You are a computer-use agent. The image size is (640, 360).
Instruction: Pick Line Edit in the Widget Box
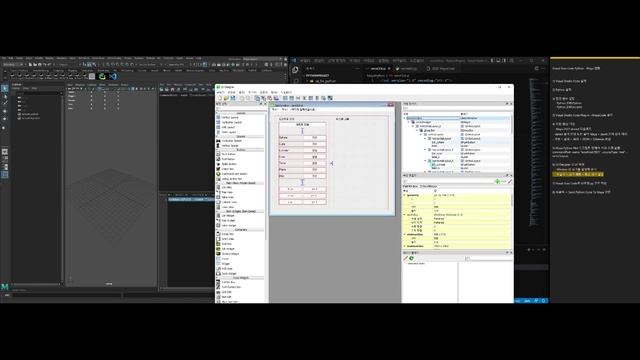click(x=227, y=292)
